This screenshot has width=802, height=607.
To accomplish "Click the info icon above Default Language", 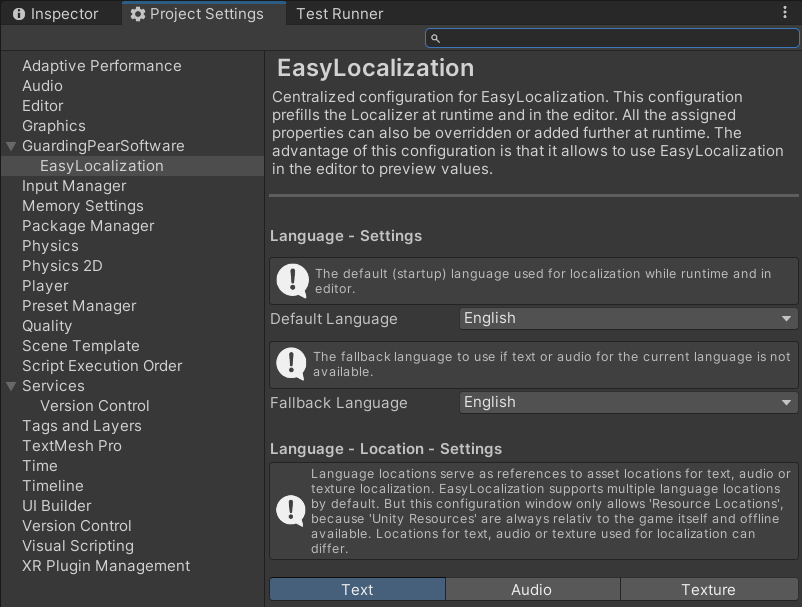I will click(290, 280).
